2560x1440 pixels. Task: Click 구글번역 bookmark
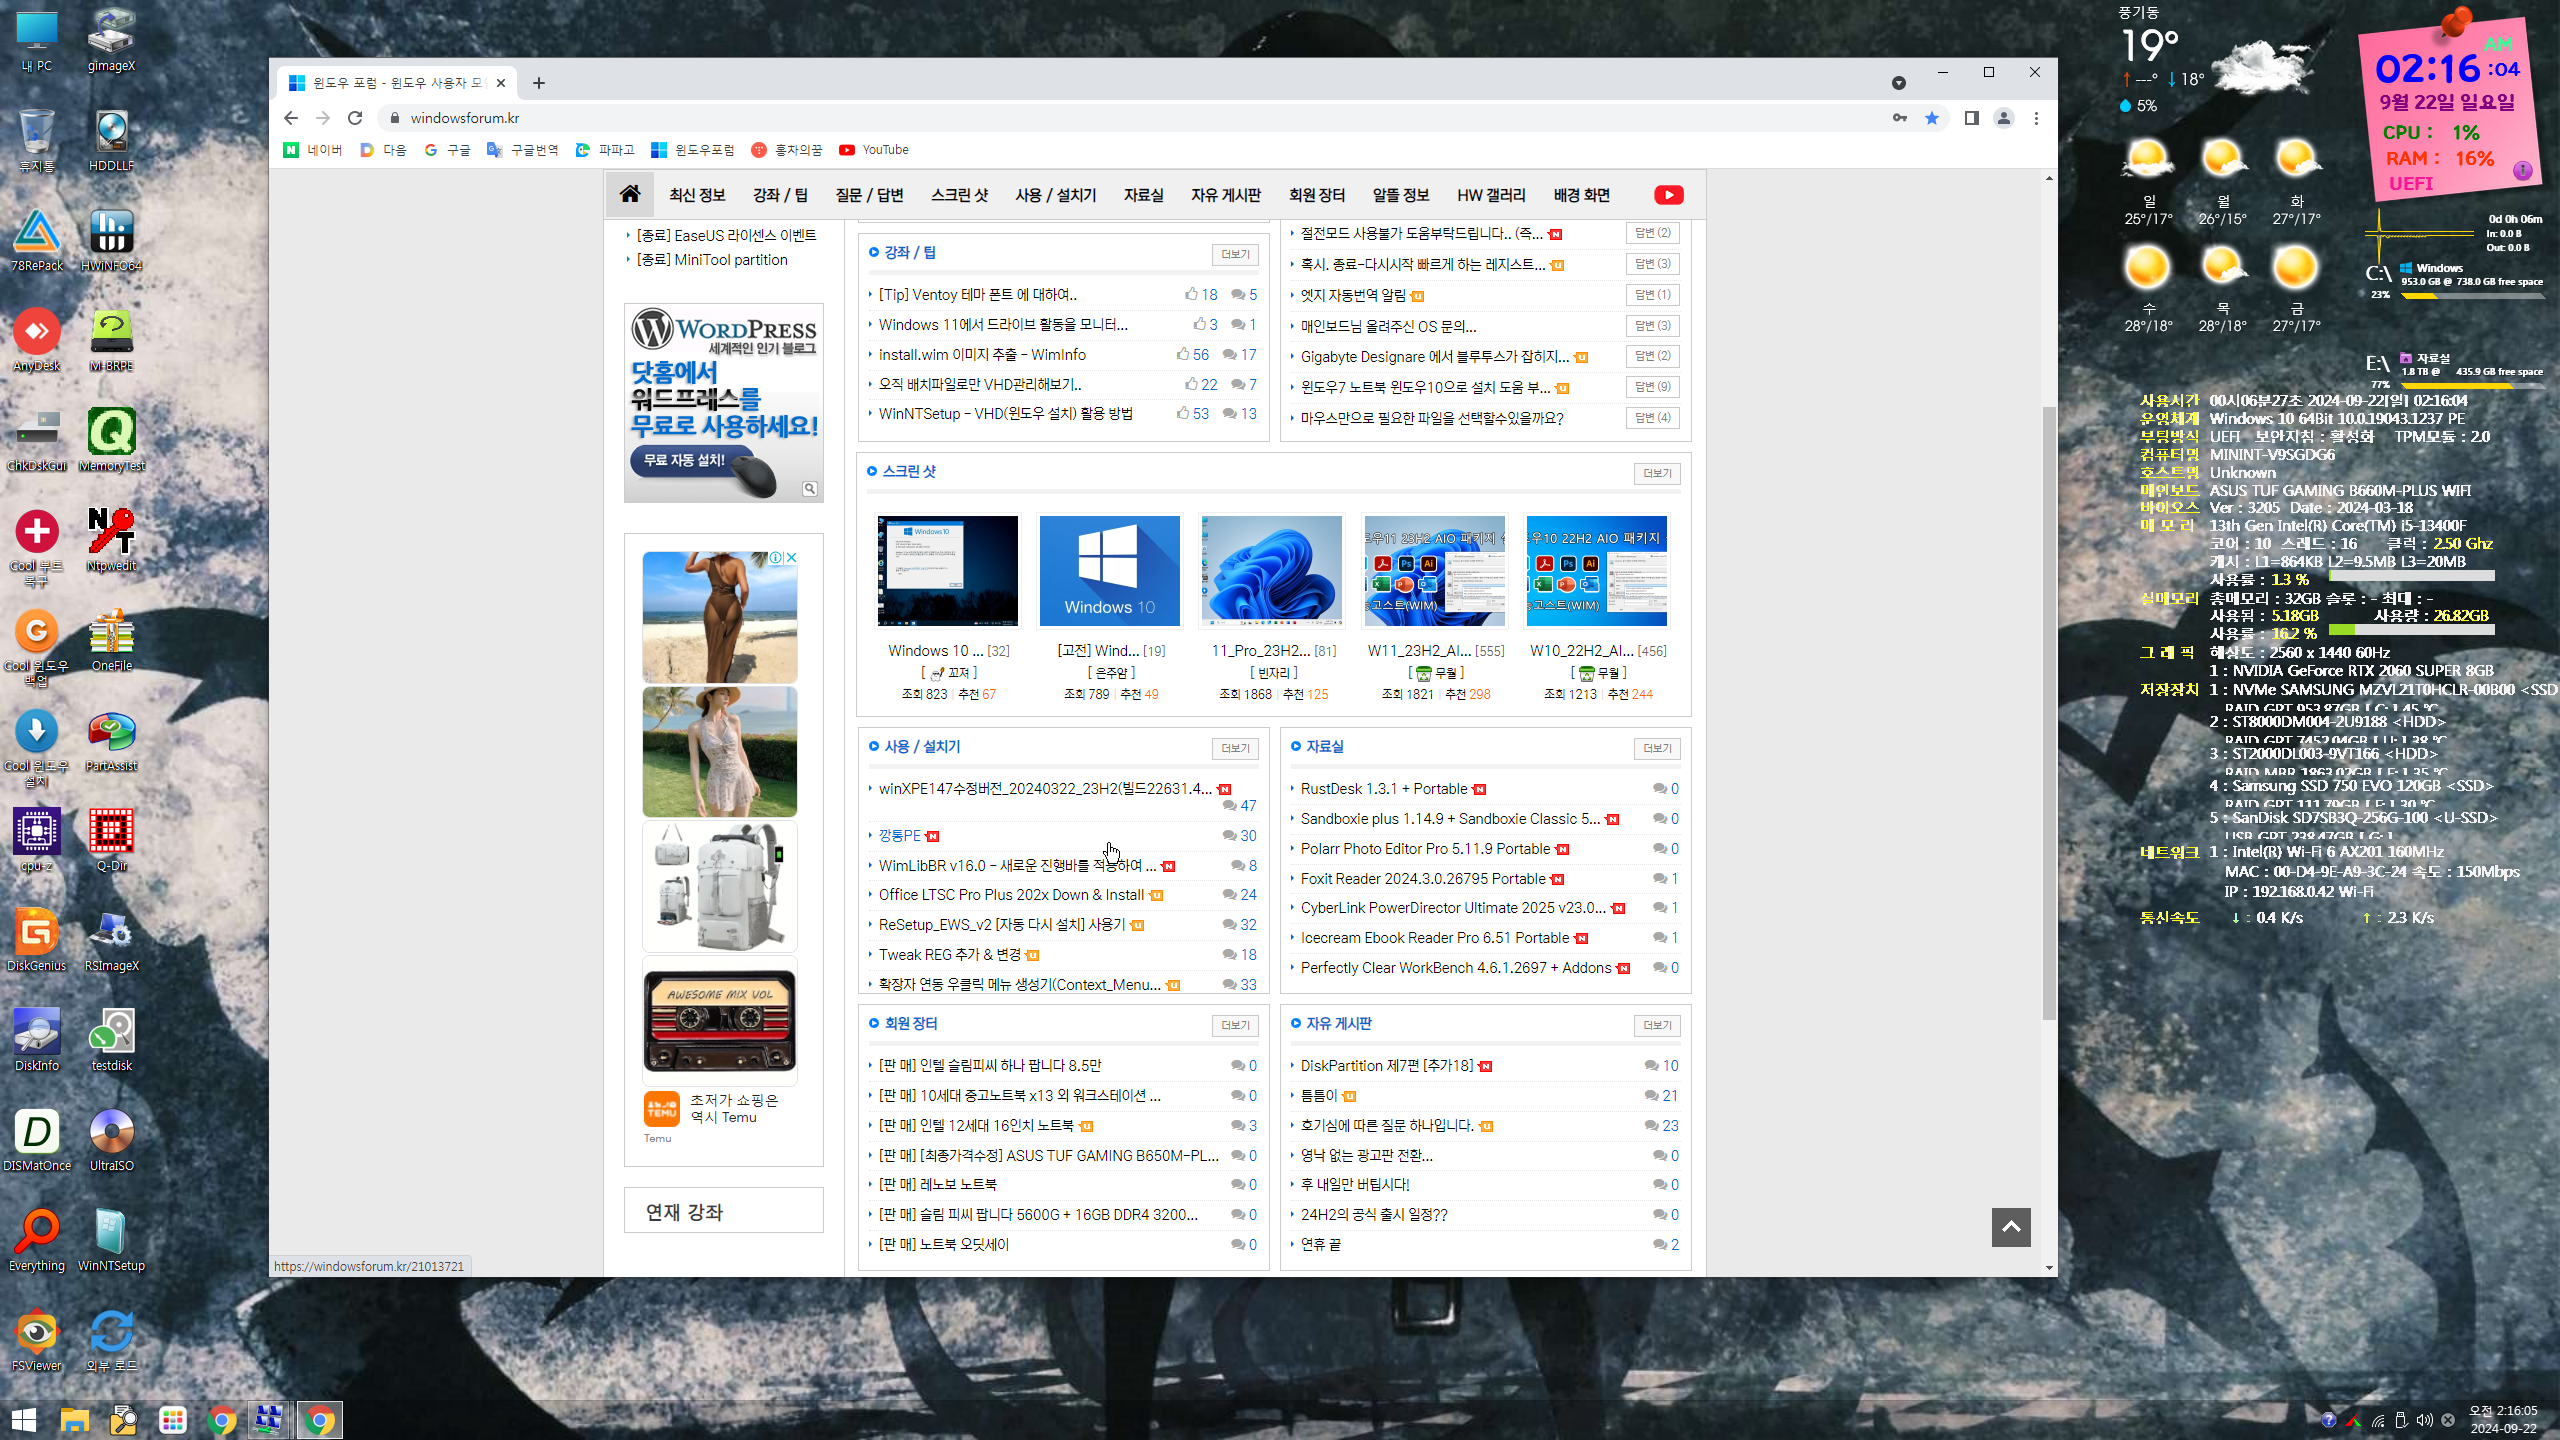click(522, 150)
